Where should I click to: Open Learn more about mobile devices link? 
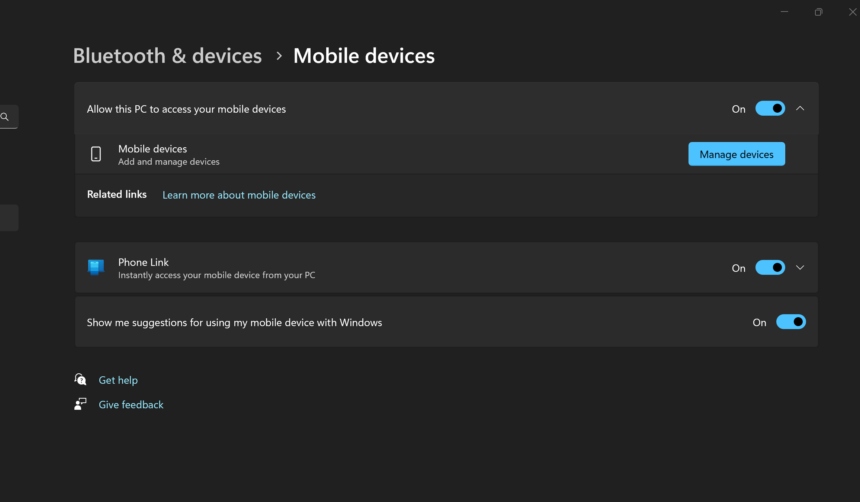click(239, 195)
